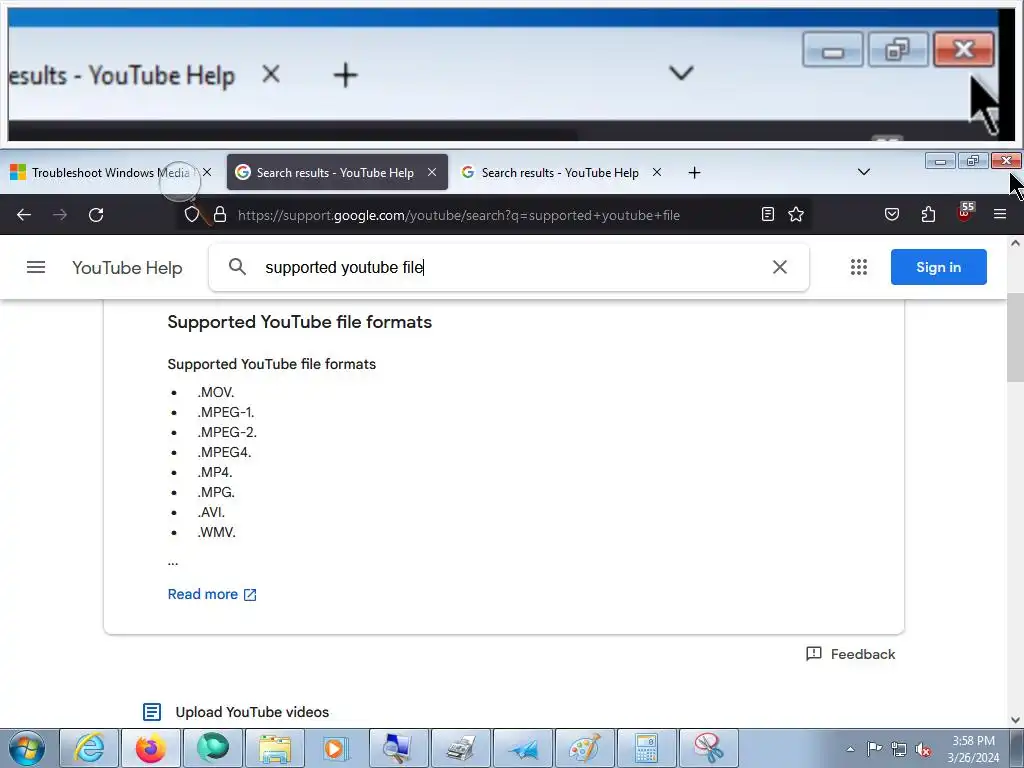Click the muted volume tray icon
This screenshot has width=1024, height=768.
click(x=923, y=749)
